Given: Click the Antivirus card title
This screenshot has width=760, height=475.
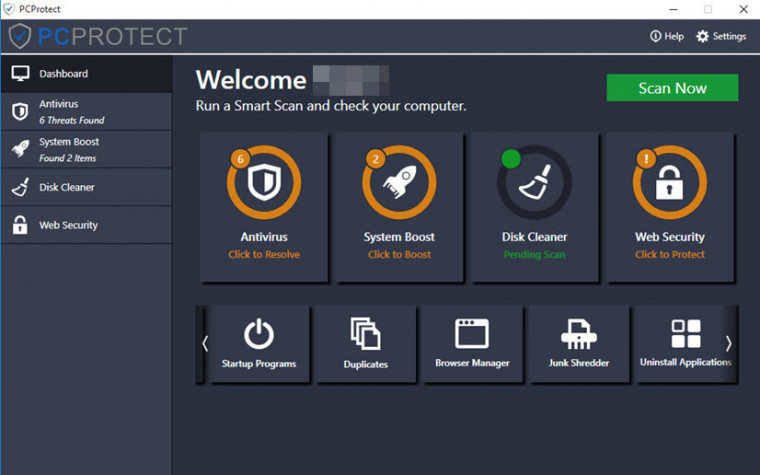Looking at the screenshot, I should pos(264,237).
